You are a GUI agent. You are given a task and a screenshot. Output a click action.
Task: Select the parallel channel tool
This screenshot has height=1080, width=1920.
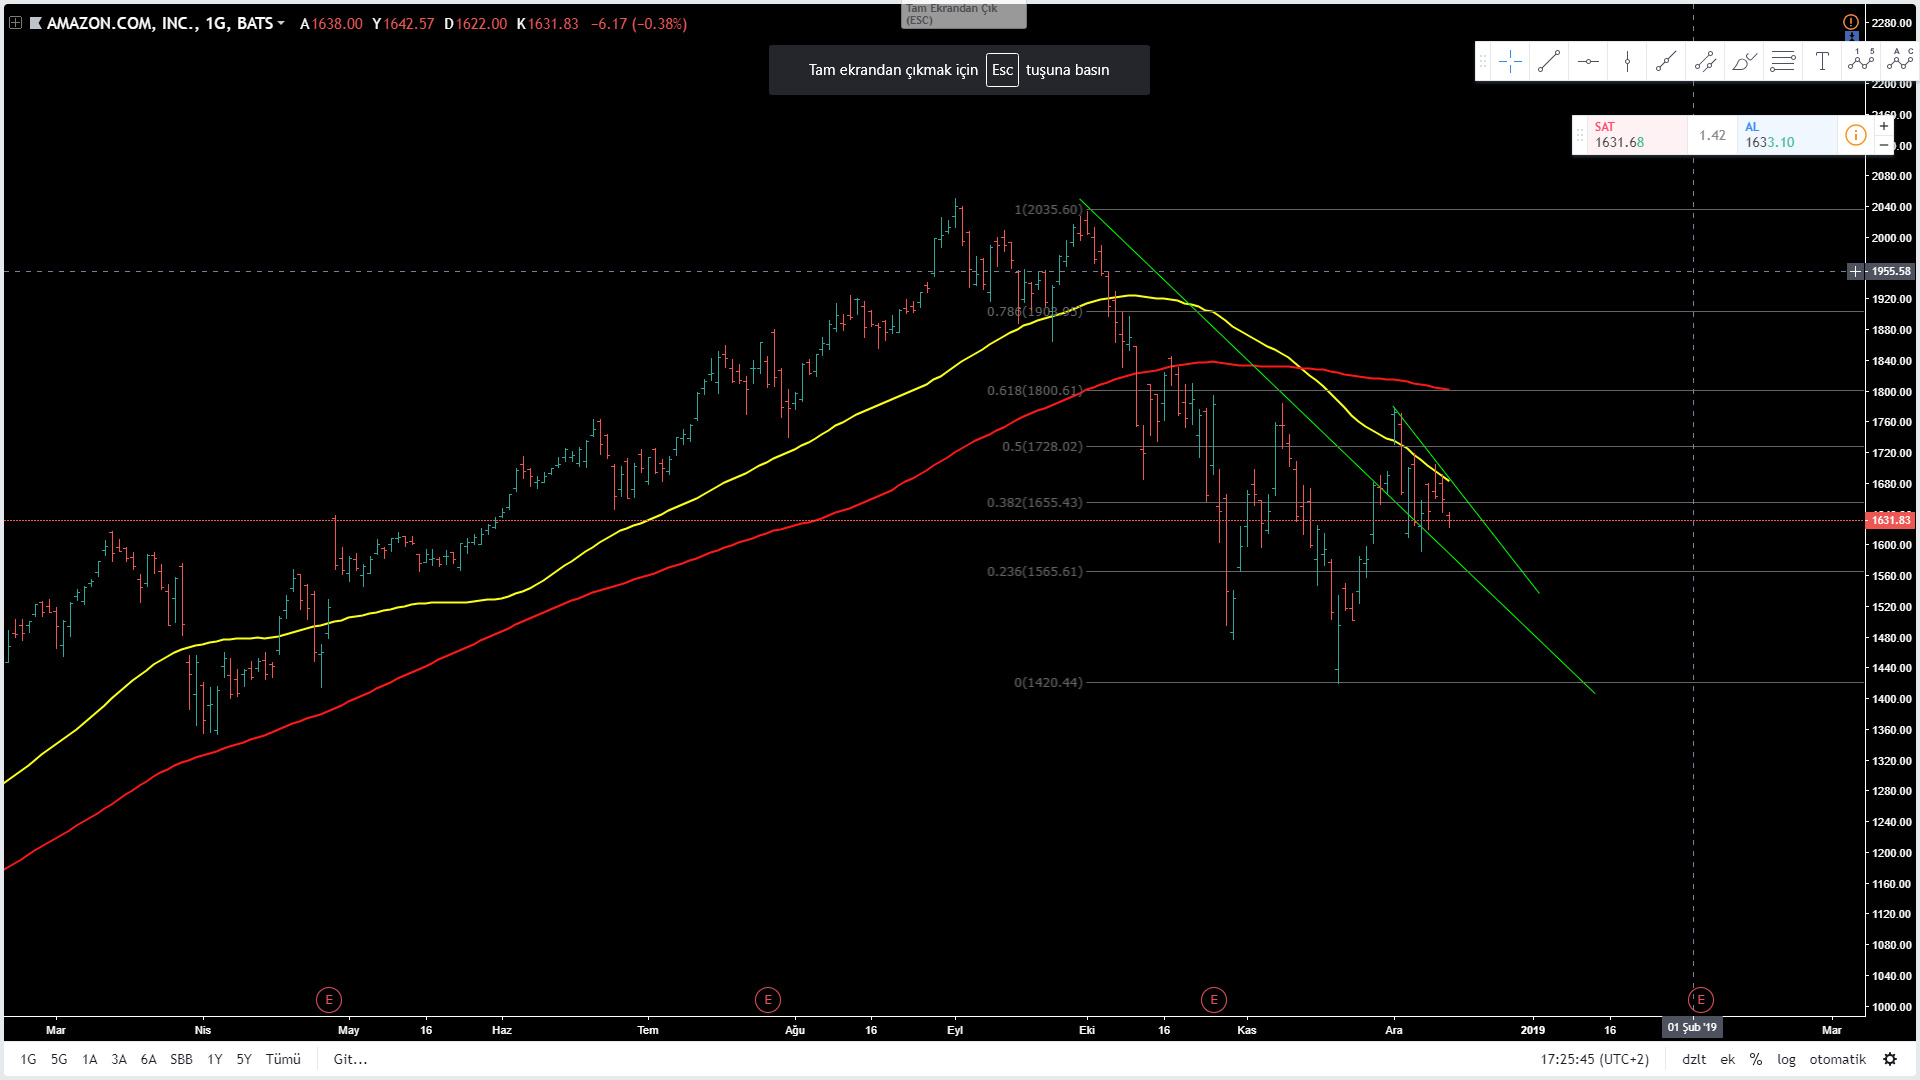(x=1705, y=62)
